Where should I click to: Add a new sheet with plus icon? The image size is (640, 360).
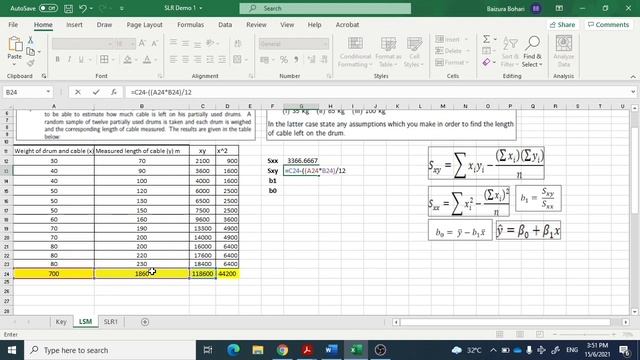pyautogui.click(x=144, y=322)
